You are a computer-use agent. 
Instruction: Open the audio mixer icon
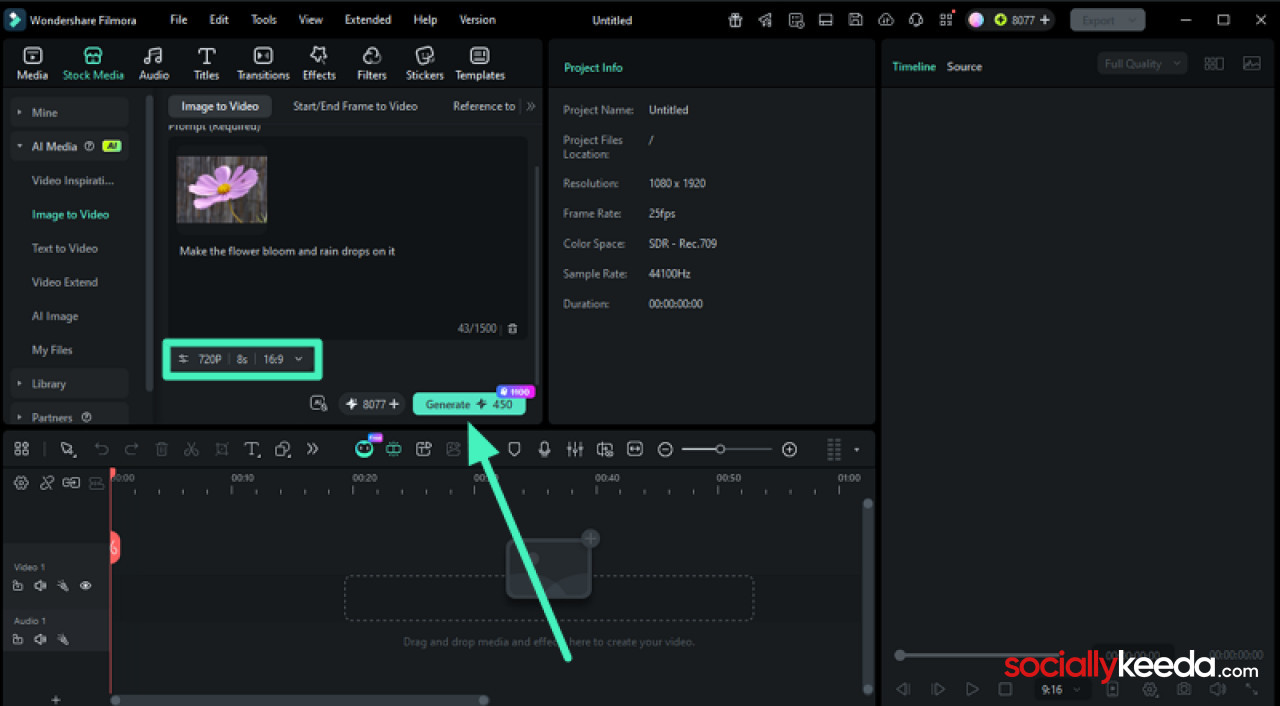574,450
